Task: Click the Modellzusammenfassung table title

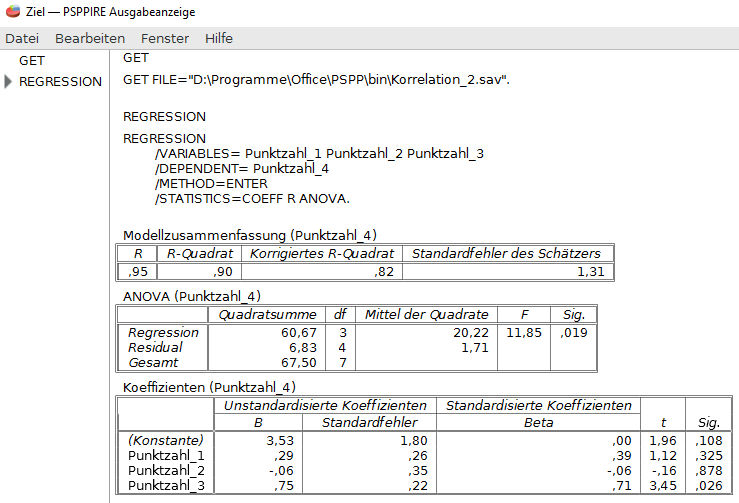Action: click(x=249, y=235)
